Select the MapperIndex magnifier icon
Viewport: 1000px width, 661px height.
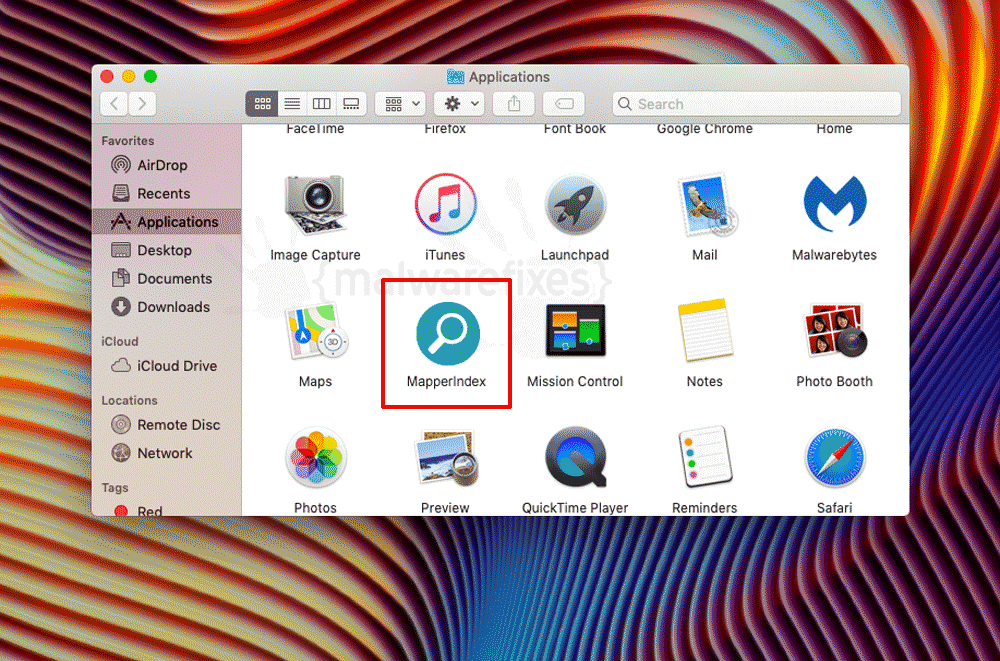[x=448, y=334]
